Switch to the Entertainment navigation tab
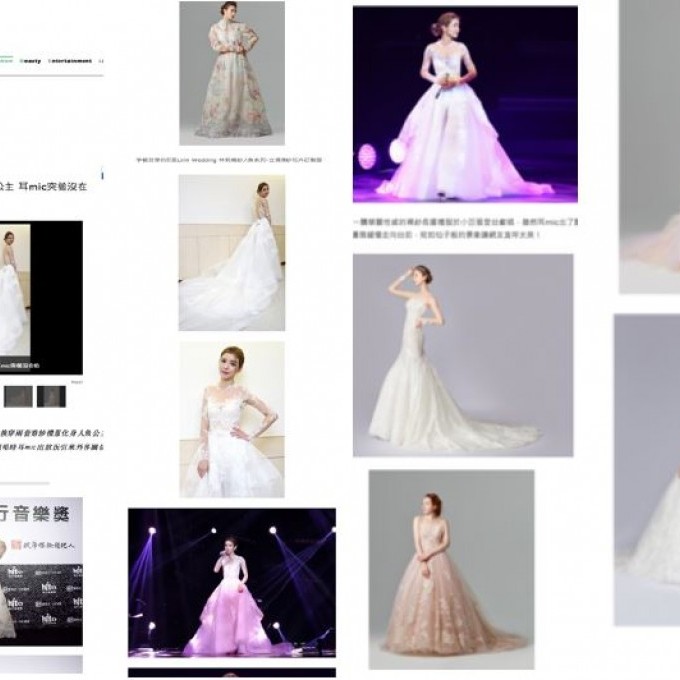 point(72,61)
